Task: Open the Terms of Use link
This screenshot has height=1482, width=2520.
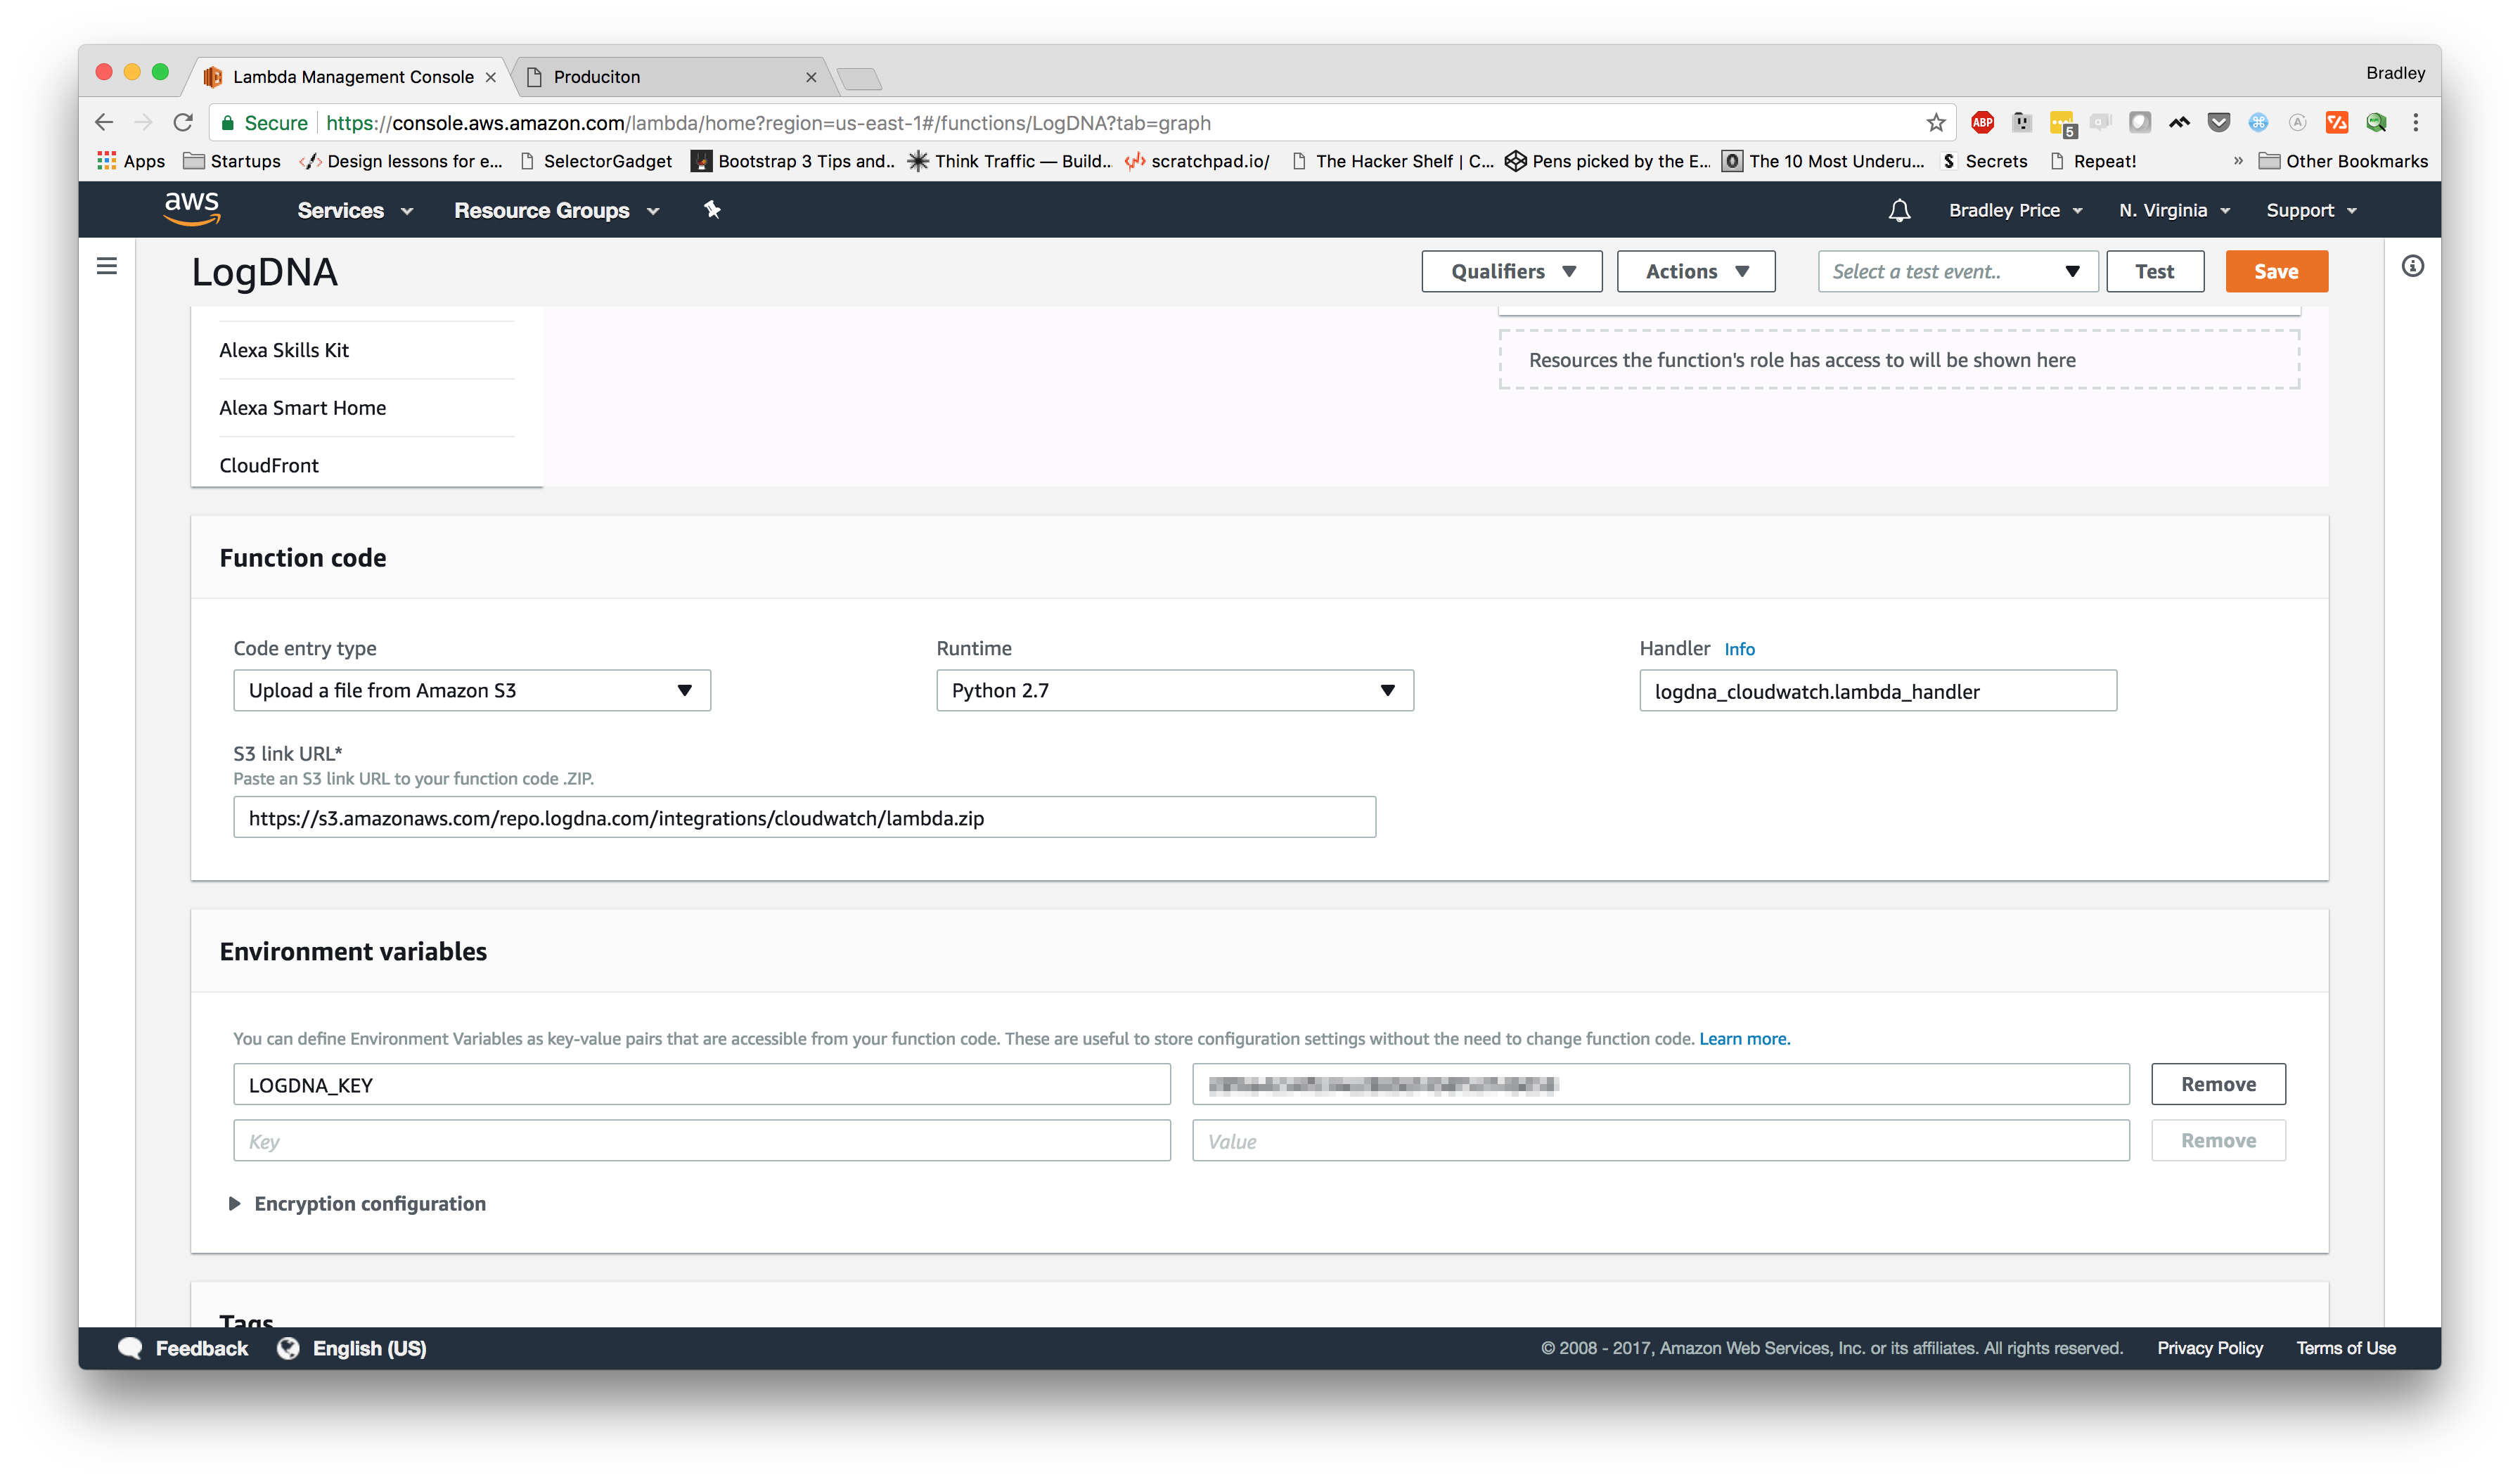Action: [2345, 1348]
